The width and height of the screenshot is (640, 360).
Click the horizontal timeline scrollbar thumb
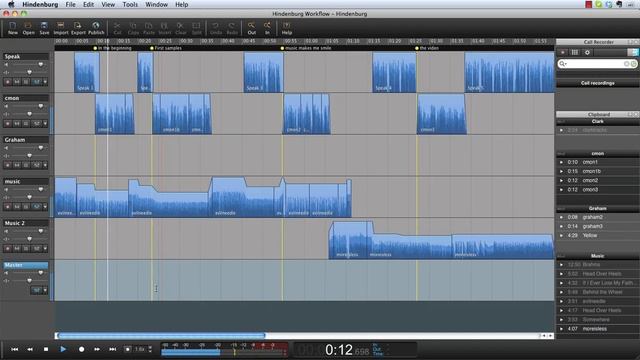tap(162, 336)
